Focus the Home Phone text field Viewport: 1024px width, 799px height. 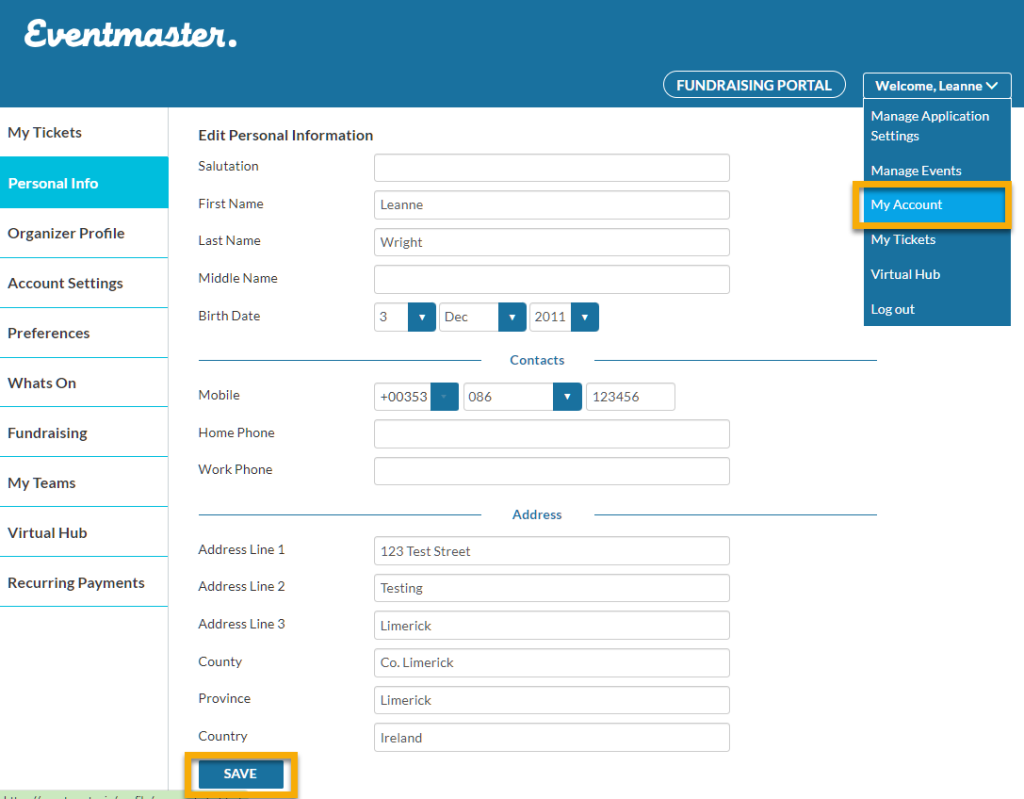coord(552,434)
